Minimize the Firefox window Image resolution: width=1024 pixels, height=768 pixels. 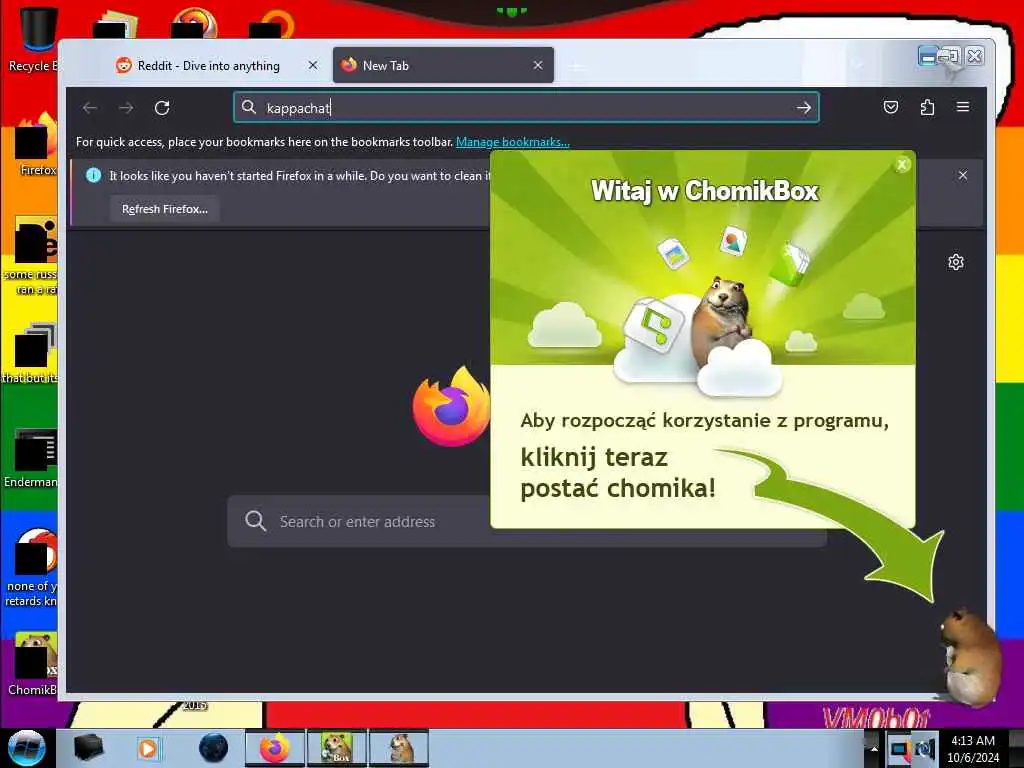(x=927, y=56)
